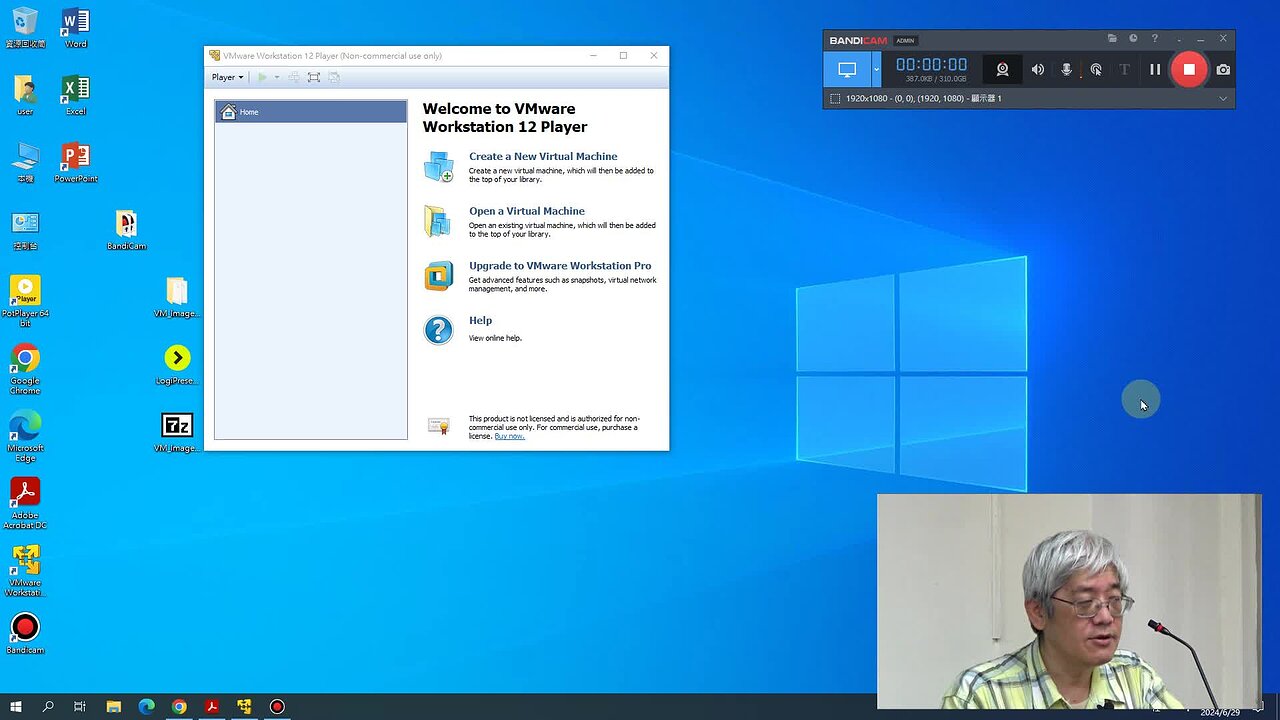Switch to Bandicam taskbar button
This screenshot has width=1280, height=720.
pyautogui.click(x=277, y=707)
